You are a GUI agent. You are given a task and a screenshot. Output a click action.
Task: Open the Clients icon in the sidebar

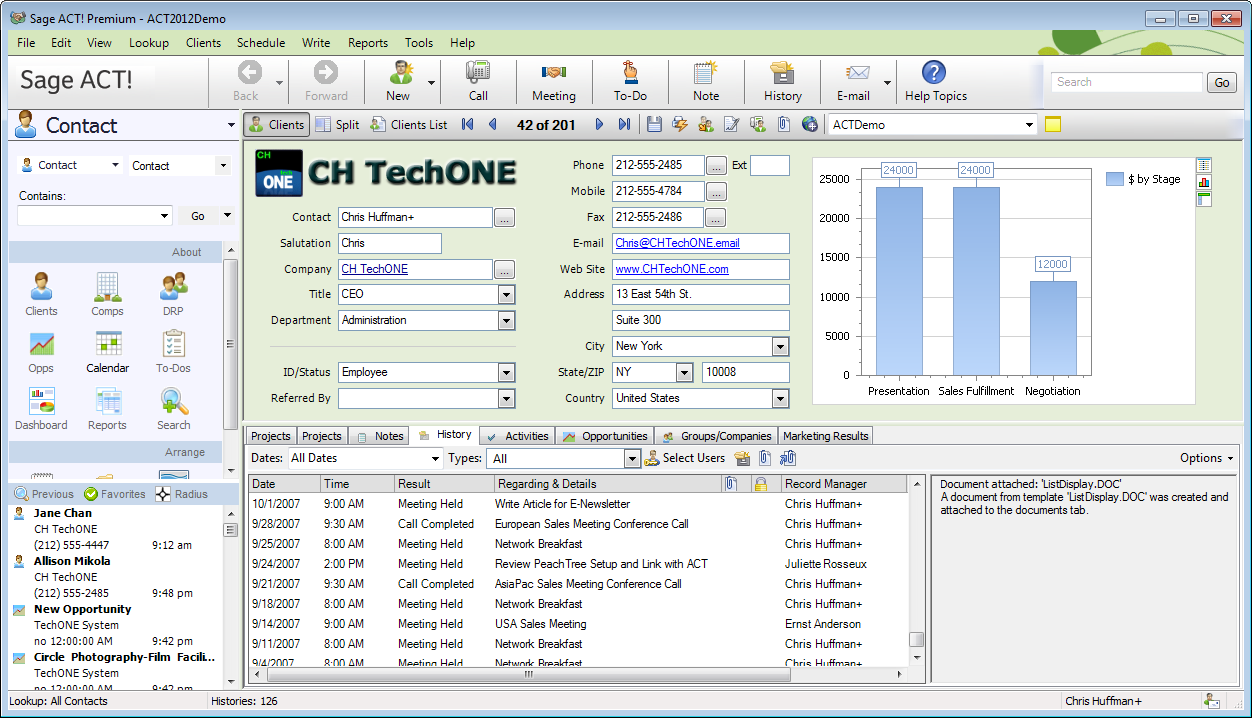click(x=41, y=294)
